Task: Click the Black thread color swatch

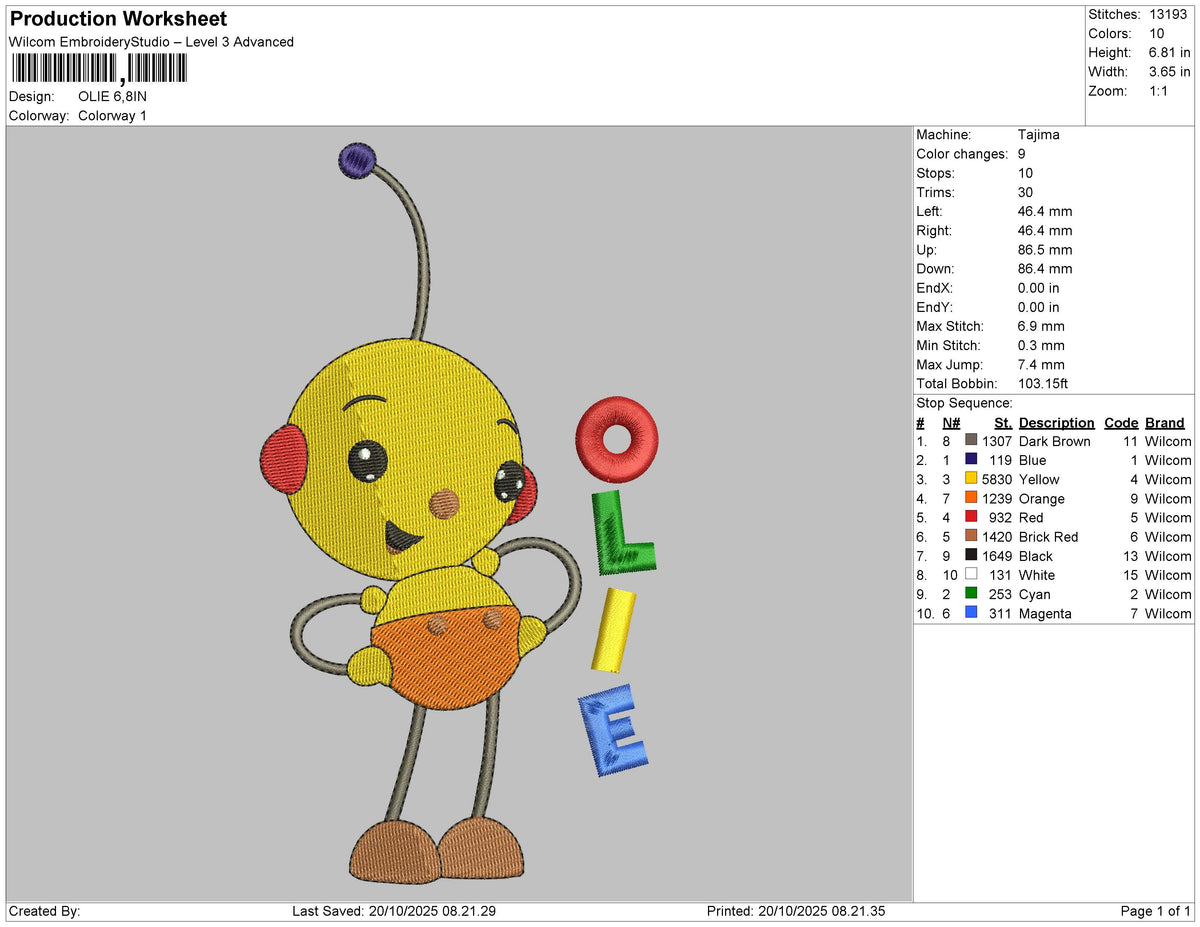Action: (971, 555)
